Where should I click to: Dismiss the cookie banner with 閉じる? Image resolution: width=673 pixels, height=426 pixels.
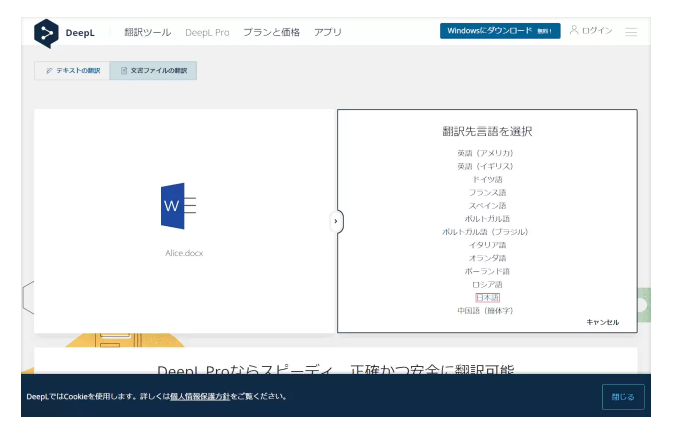622,397
